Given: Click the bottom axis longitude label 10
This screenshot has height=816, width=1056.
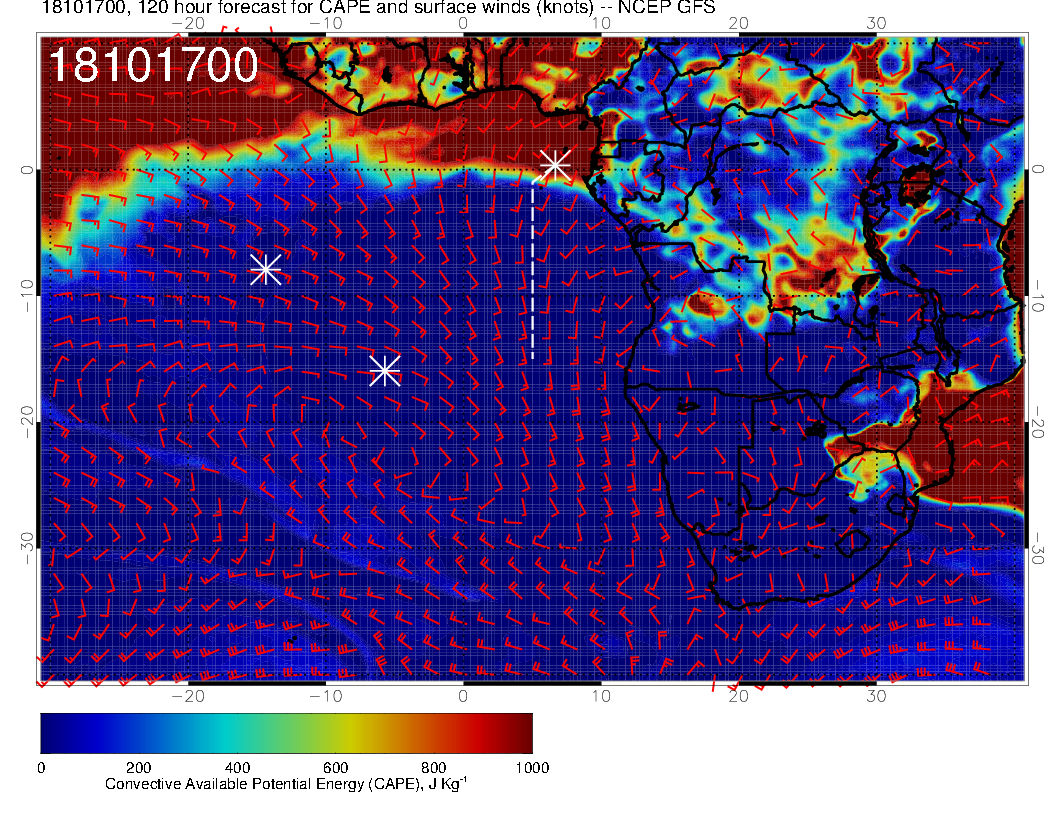Looking at the screenshot, I should pos(601,695).
